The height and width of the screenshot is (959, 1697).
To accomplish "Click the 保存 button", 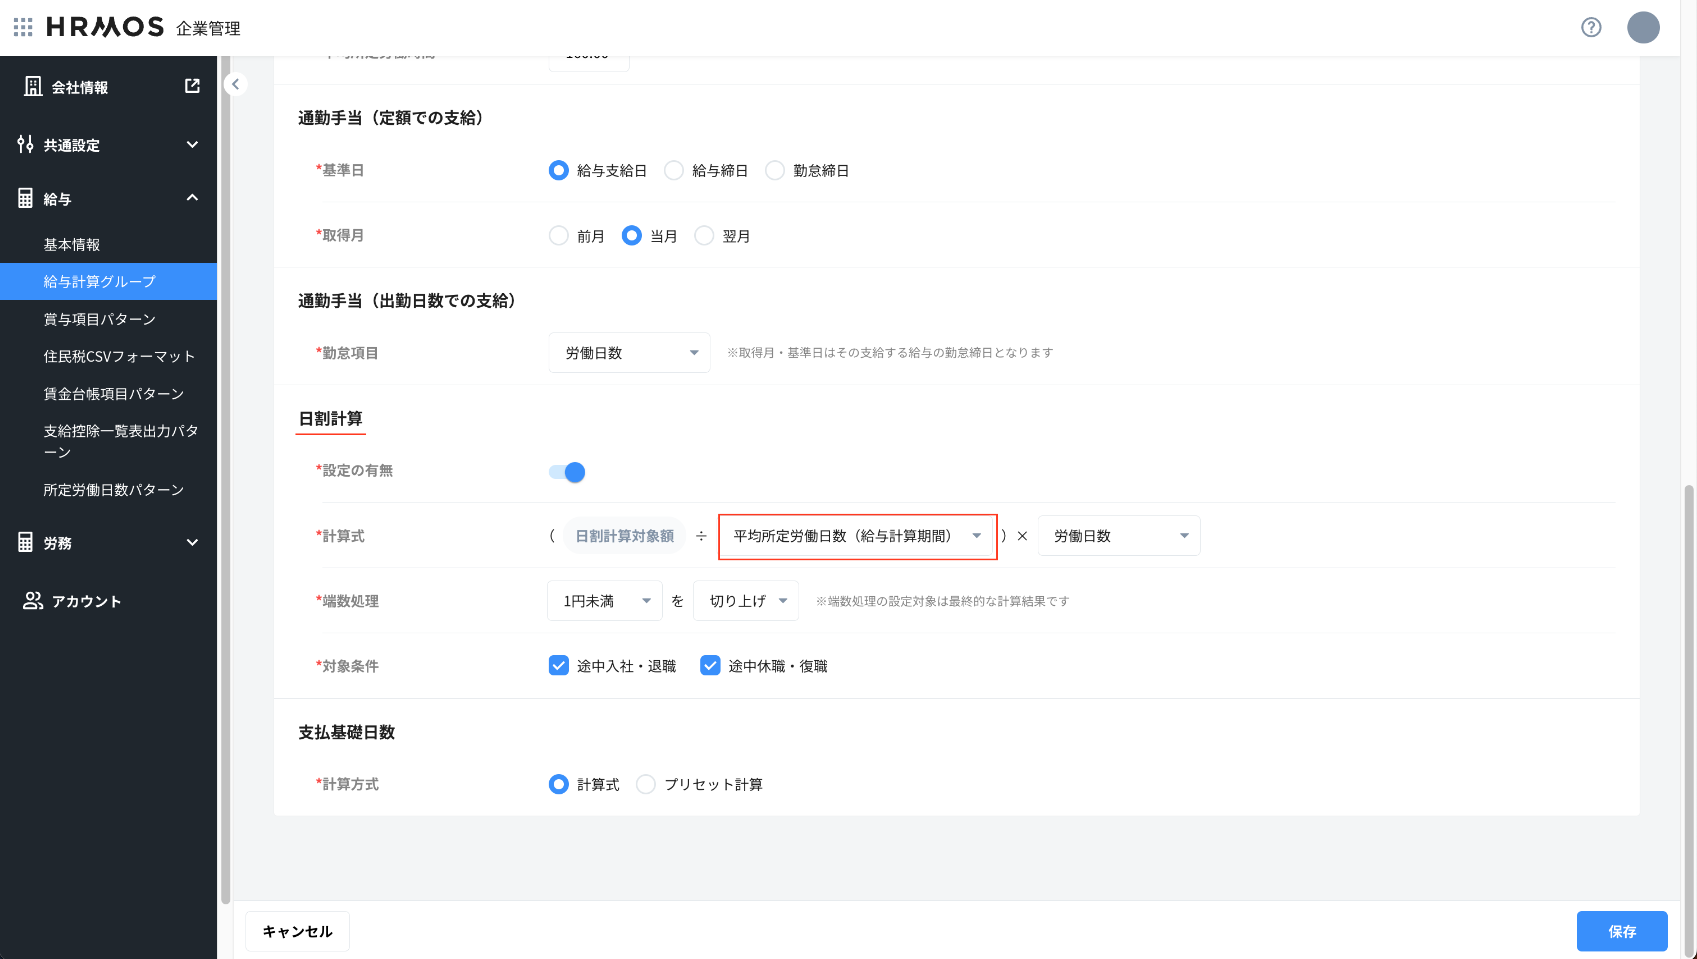I will (1621, 931).
